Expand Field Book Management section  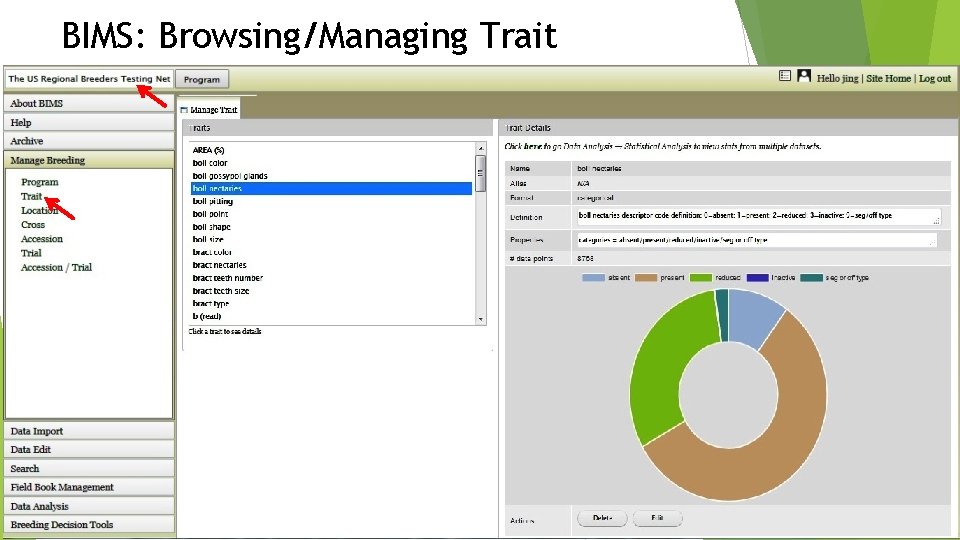[89, 487]
